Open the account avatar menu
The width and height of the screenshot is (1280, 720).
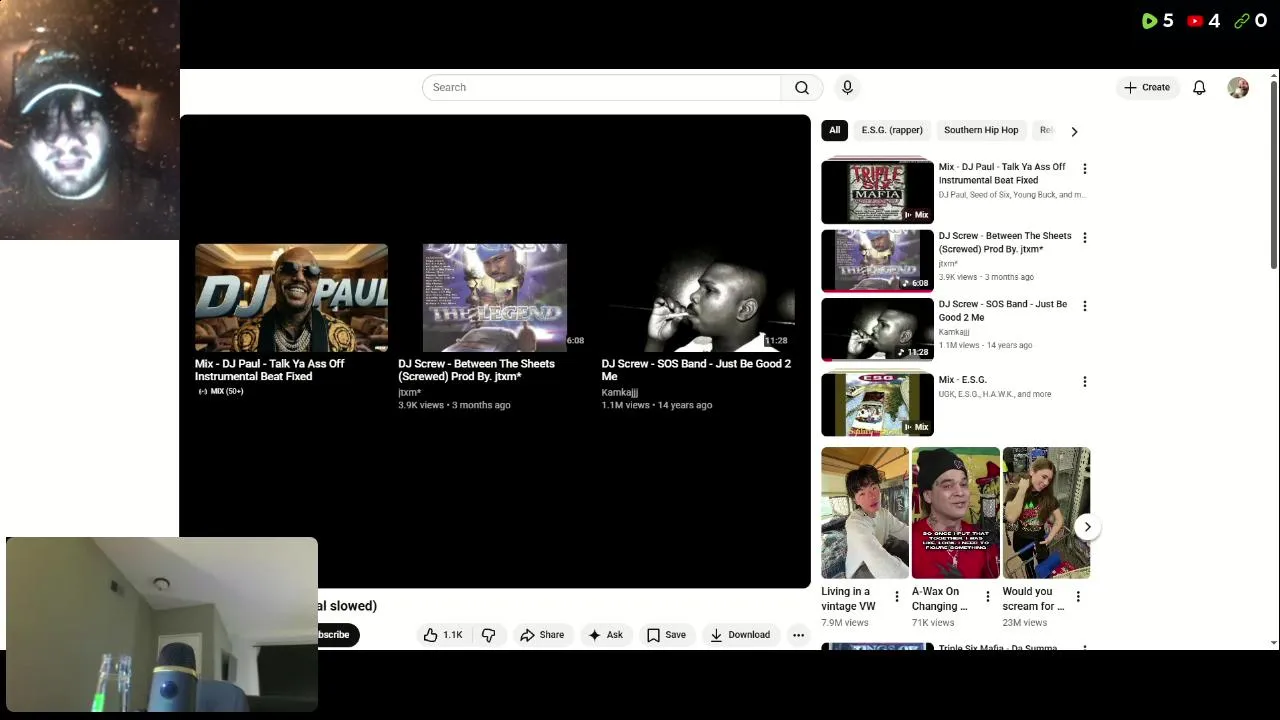click(1238, 88)
